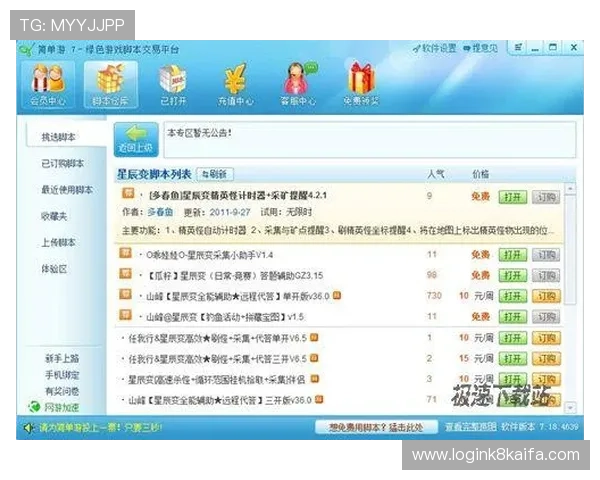Click scrollbar down arrow in script list
The image size is (600, 480).
click(x=570, y=408)
